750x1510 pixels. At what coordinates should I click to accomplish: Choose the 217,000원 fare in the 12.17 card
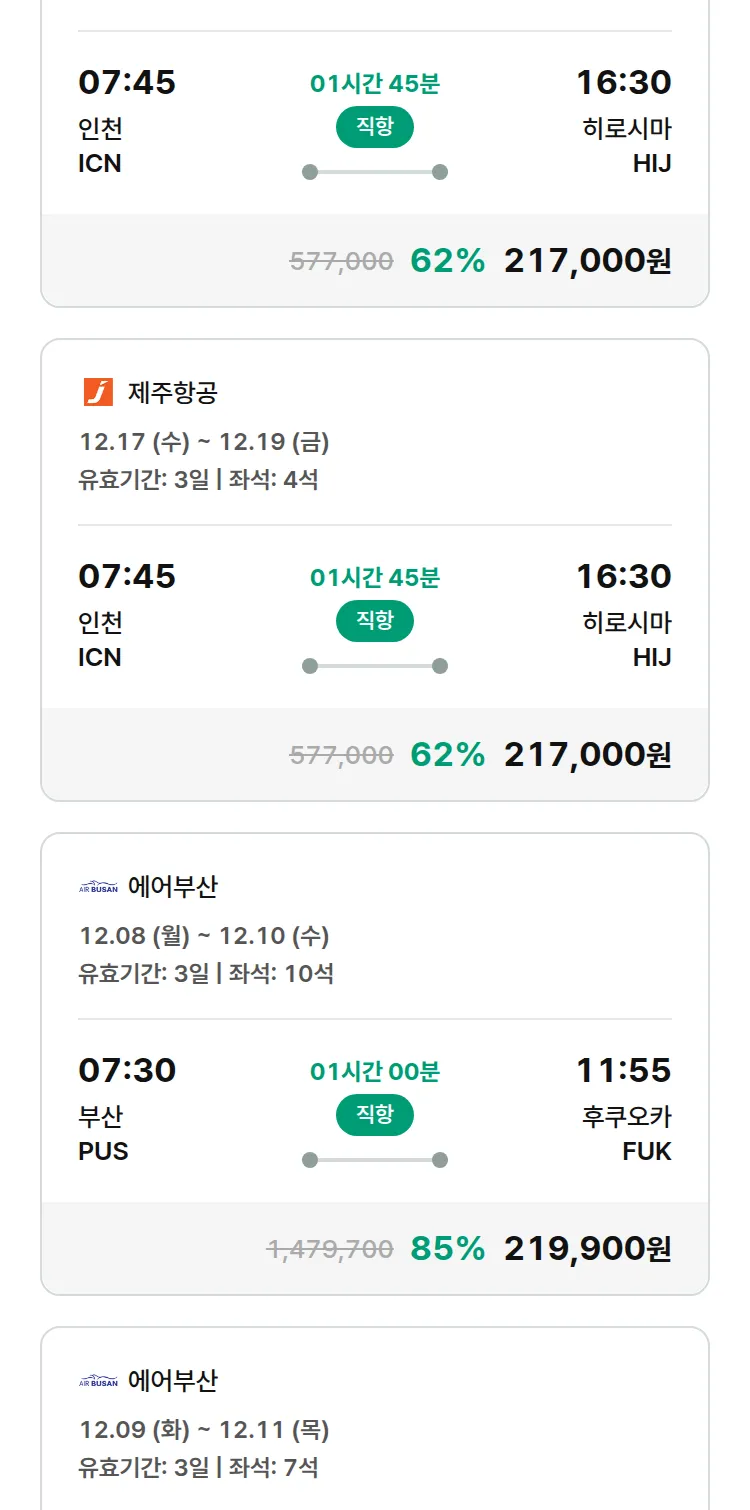[x=587, y=754]
